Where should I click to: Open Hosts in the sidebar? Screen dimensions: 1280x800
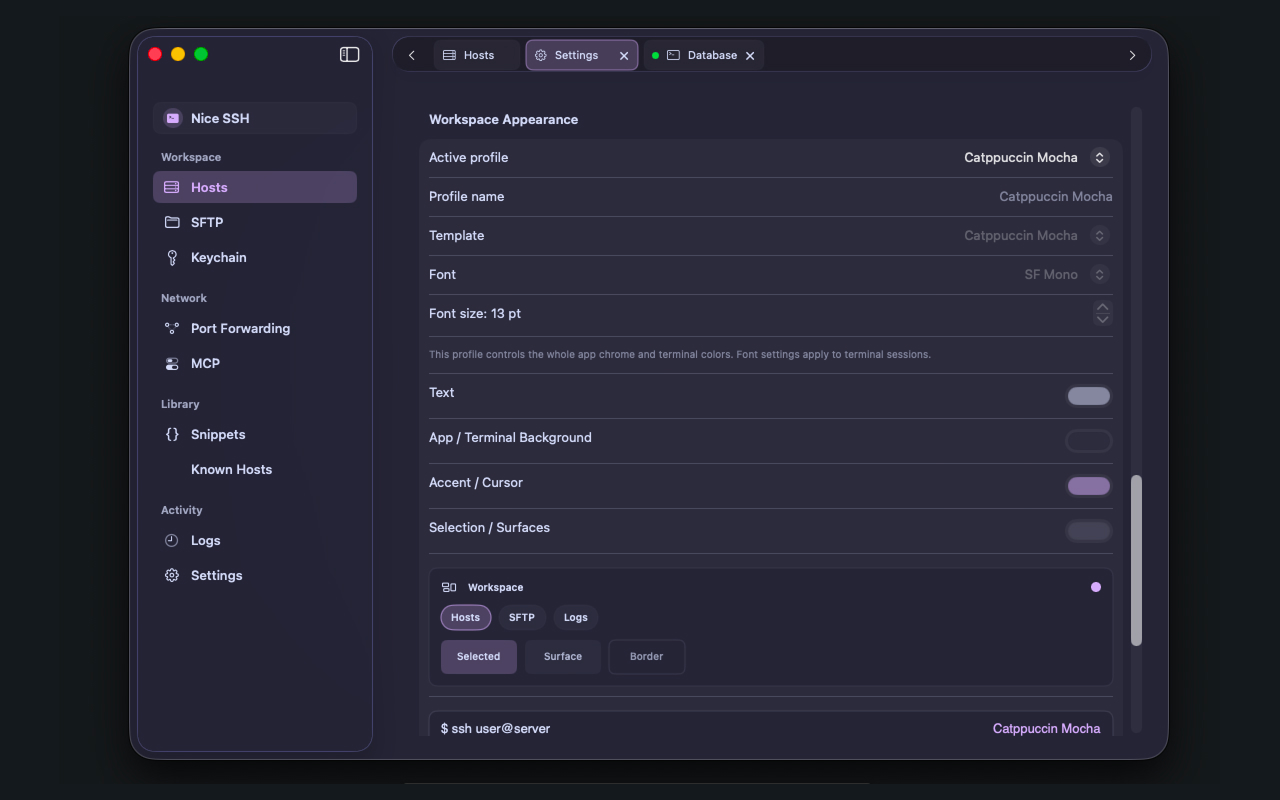pos(255,187)
